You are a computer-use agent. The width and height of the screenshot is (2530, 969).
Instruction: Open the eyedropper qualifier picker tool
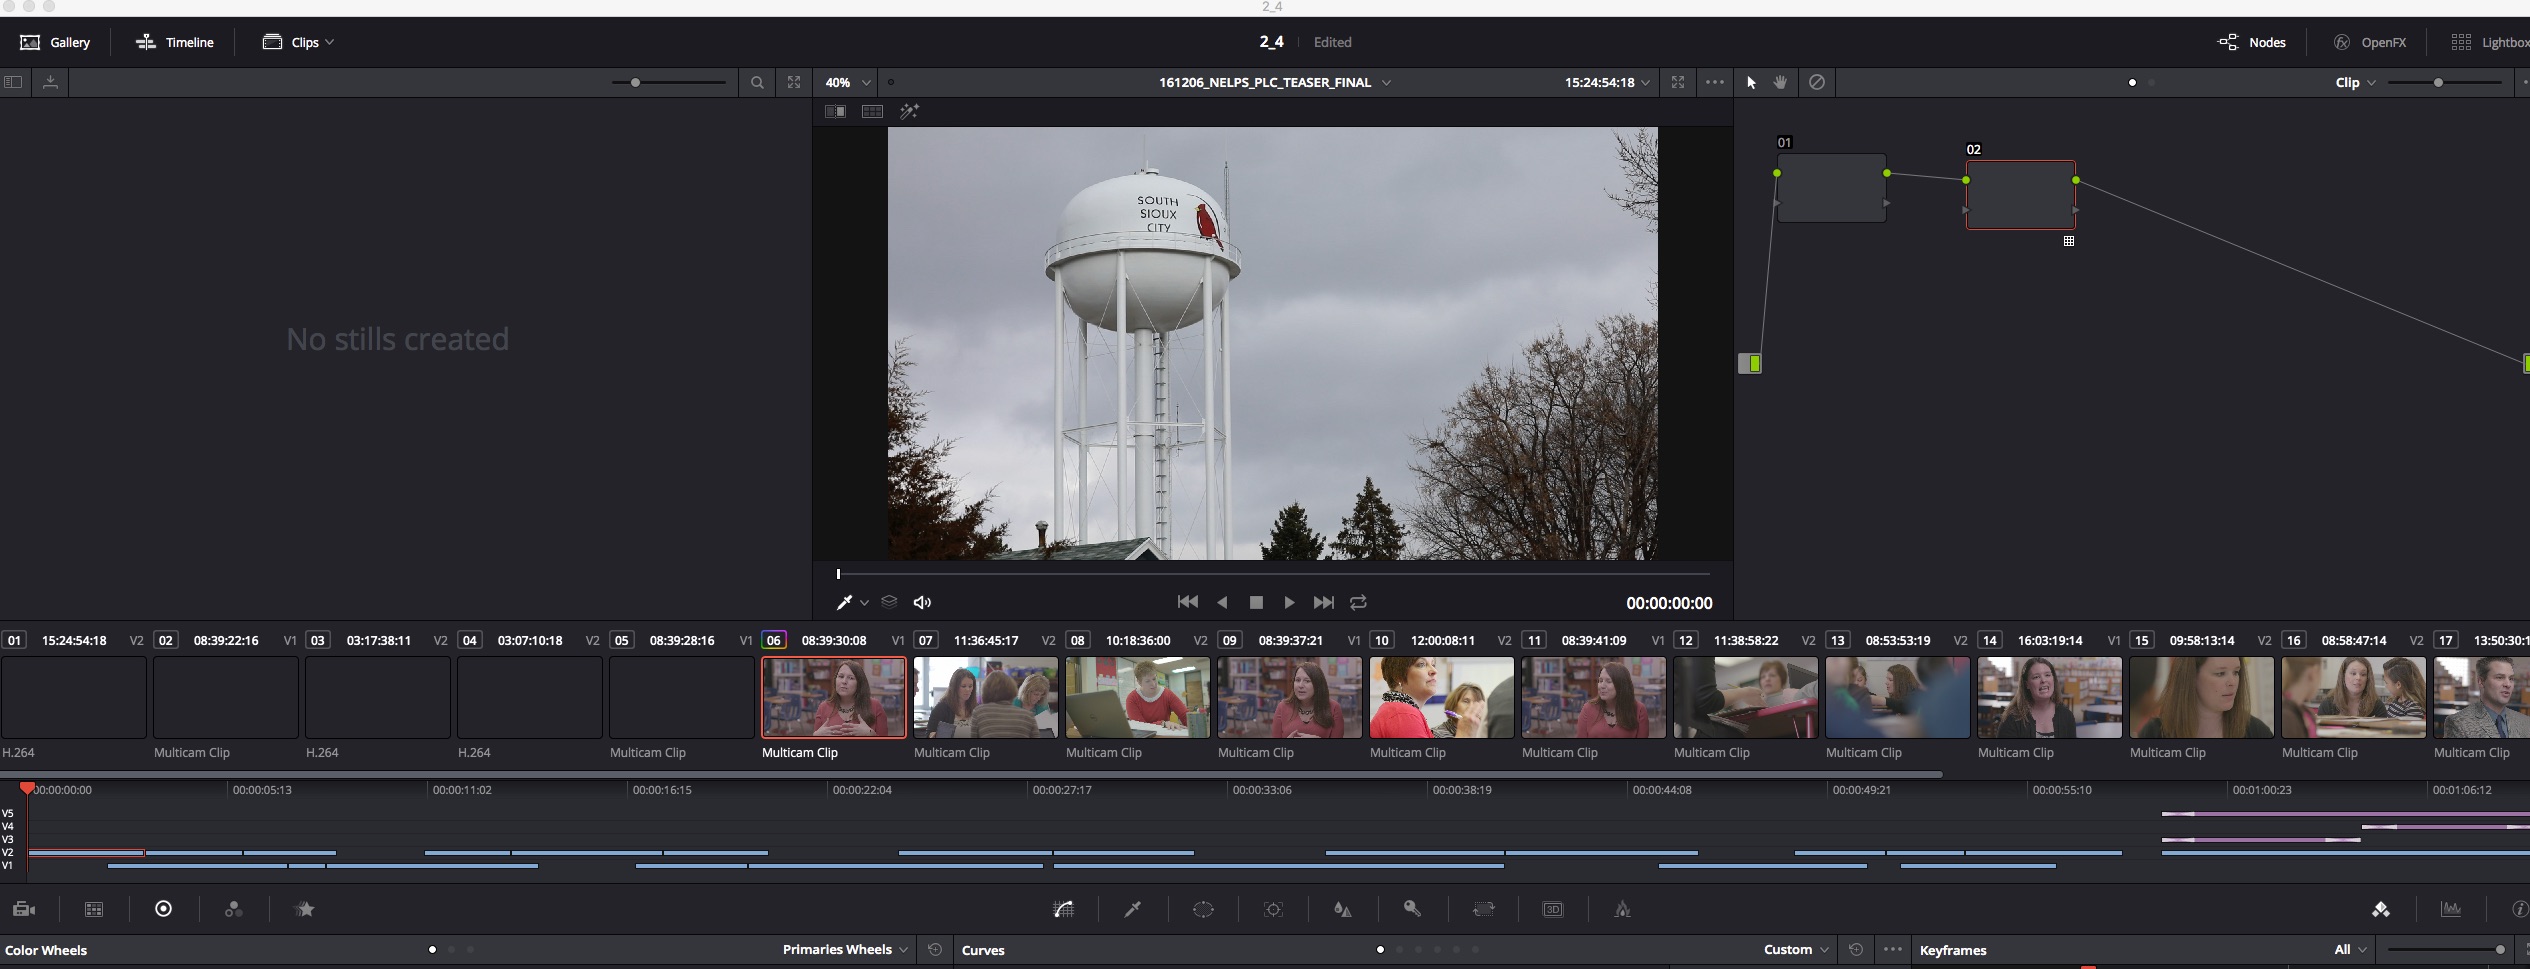coord(844,602)
